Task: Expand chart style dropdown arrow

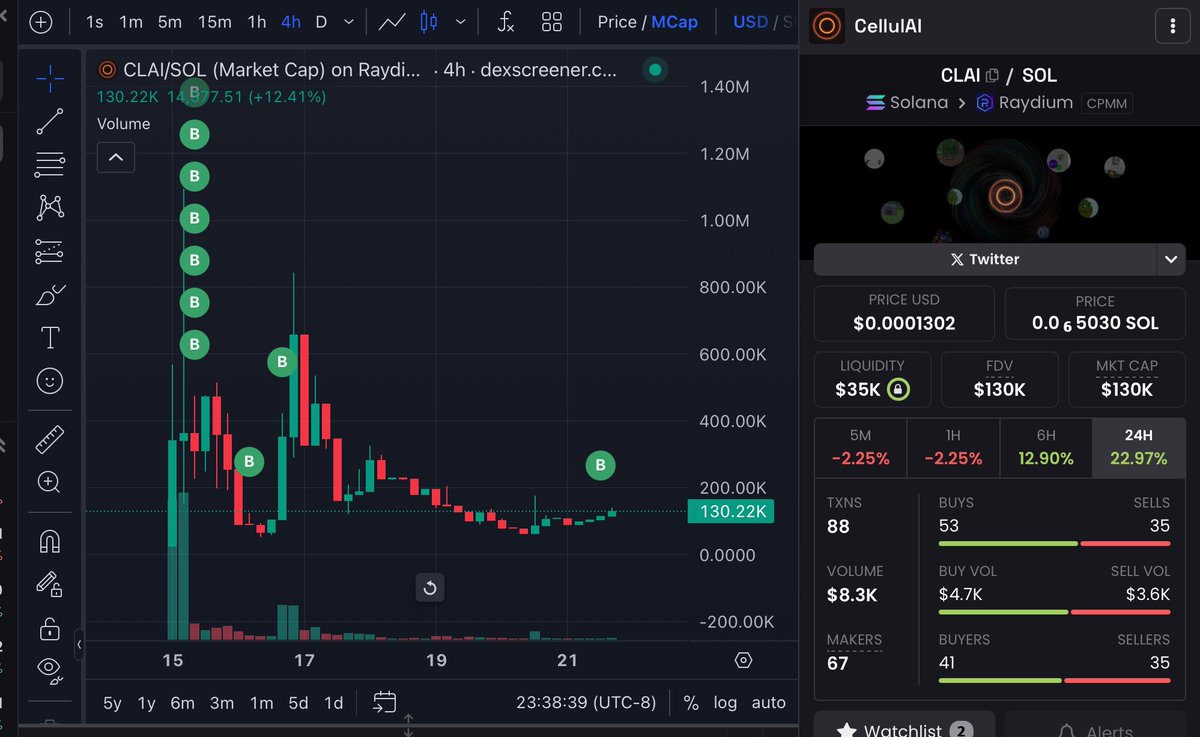Action: pos(460,21)
